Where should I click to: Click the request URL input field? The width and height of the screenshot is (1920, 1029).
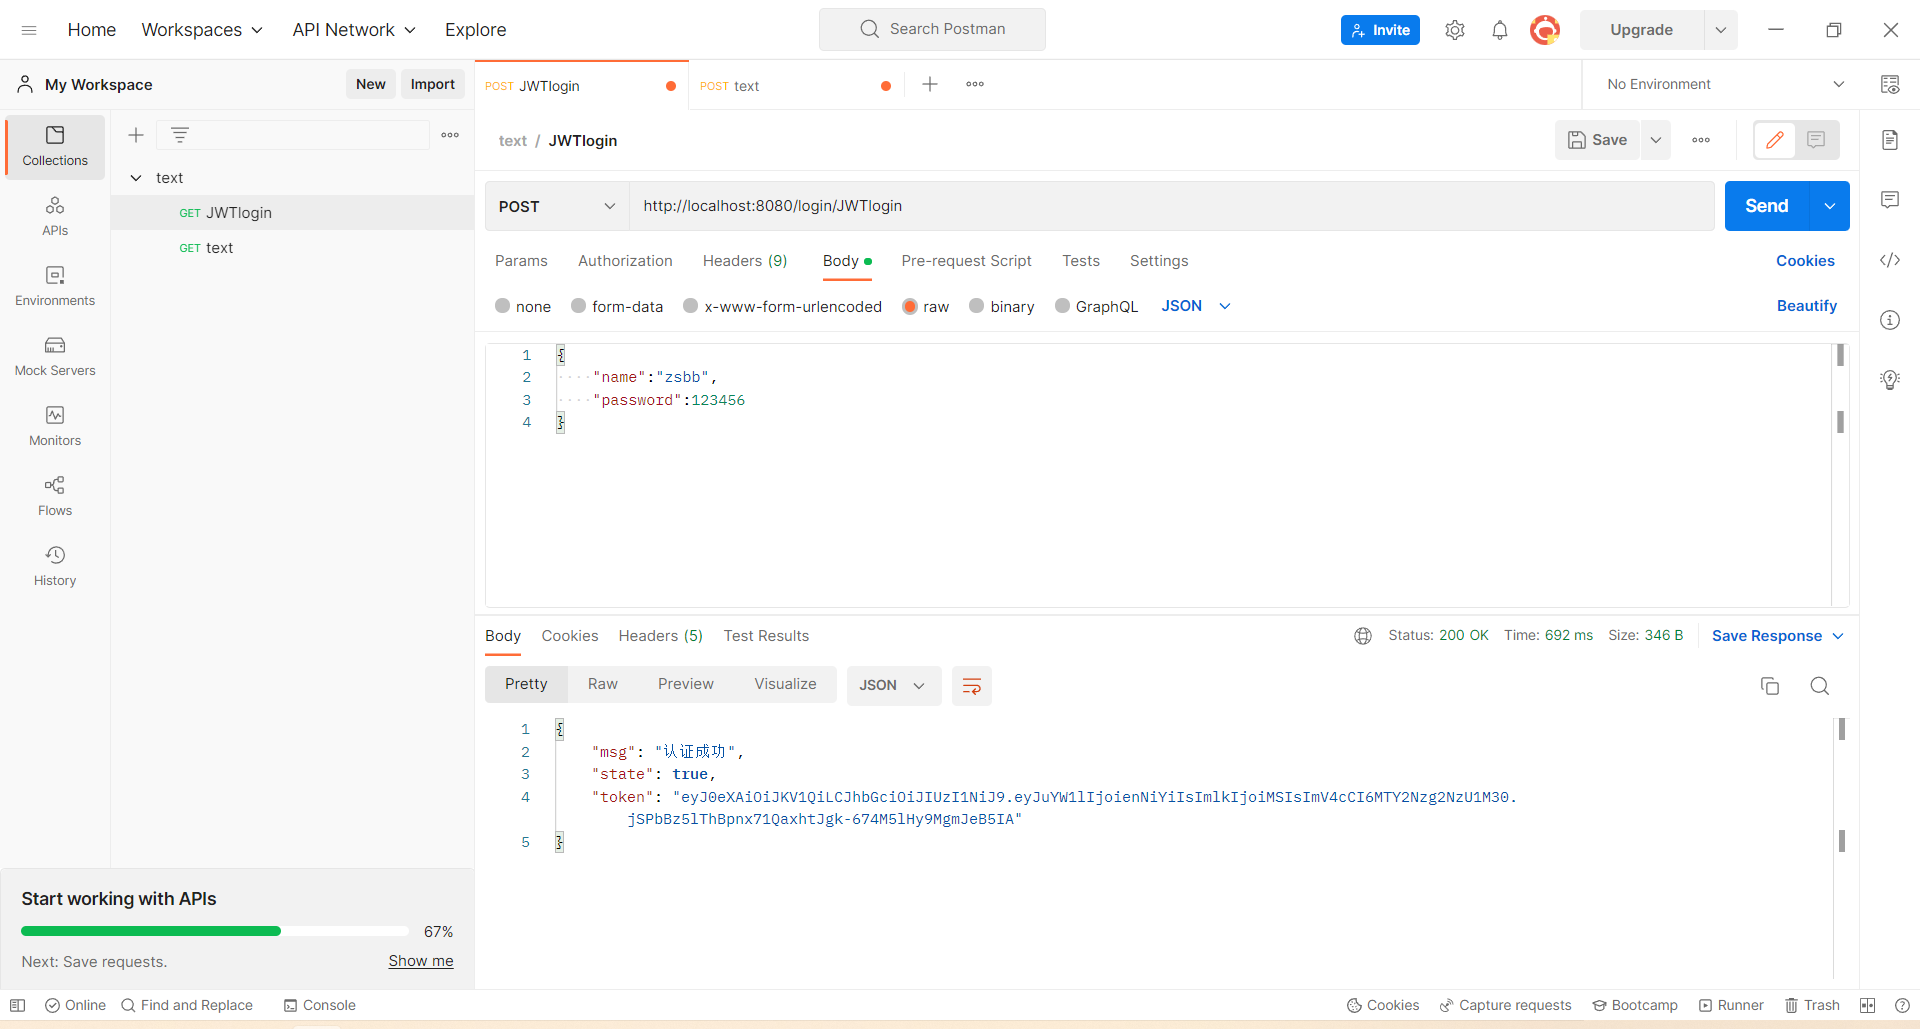coord(1172,206)
